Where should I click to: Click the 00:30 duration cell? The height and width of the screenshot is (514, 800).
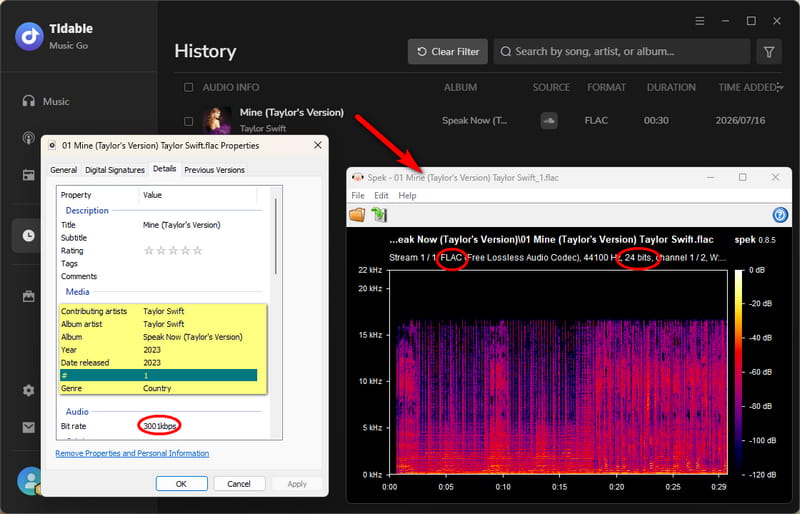click(656, 121)
